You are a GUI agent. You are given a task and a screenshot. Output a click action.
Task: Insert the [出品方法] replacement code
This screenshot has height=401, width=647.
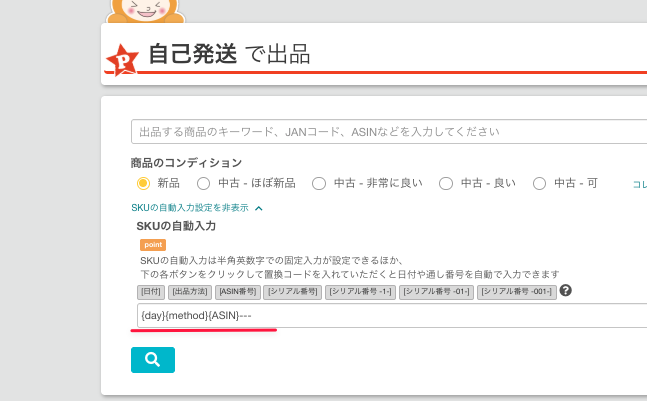click(x=190, y=292)
